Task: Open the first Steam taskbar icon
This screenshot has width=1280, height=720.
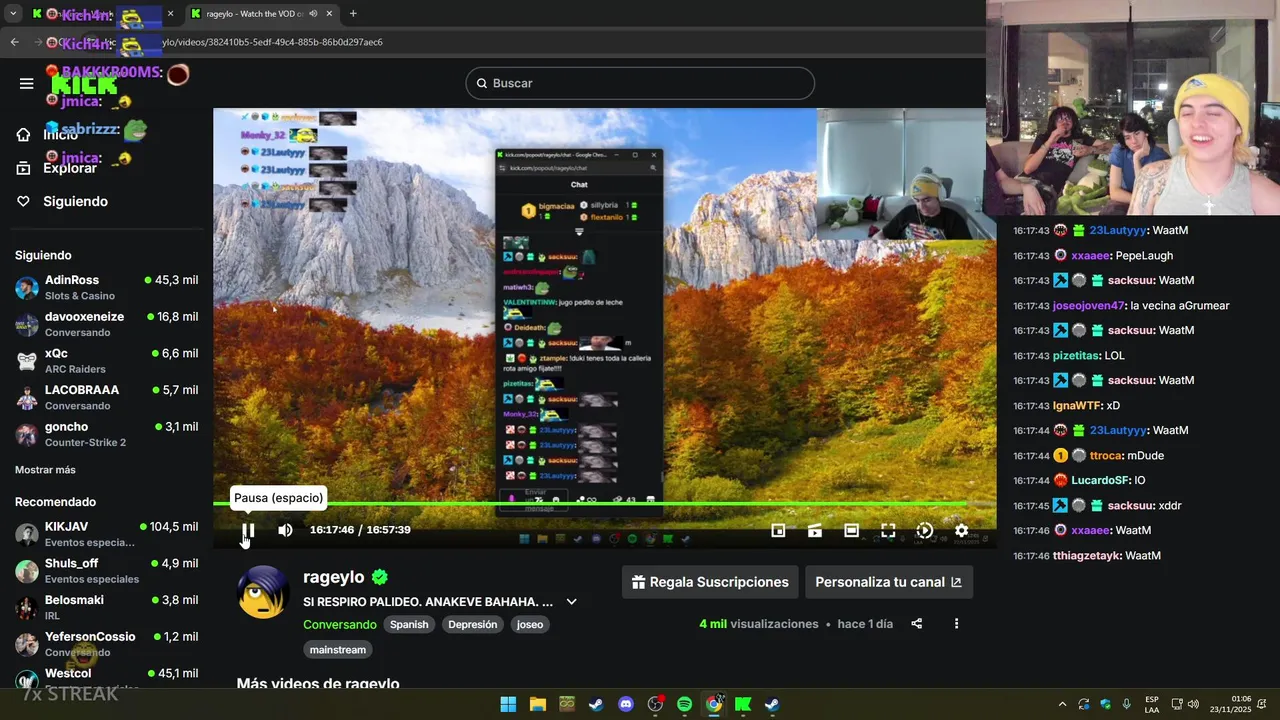Action: [596, 704]
